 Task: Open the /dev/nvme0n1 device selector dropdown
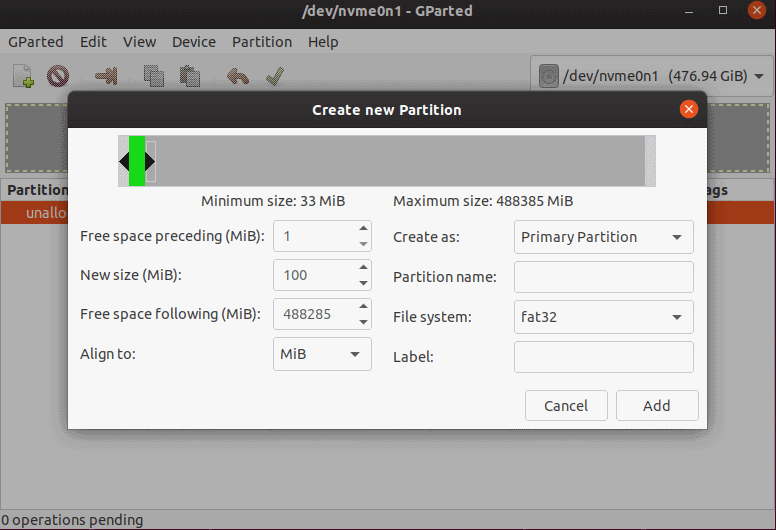coord(651,76)
